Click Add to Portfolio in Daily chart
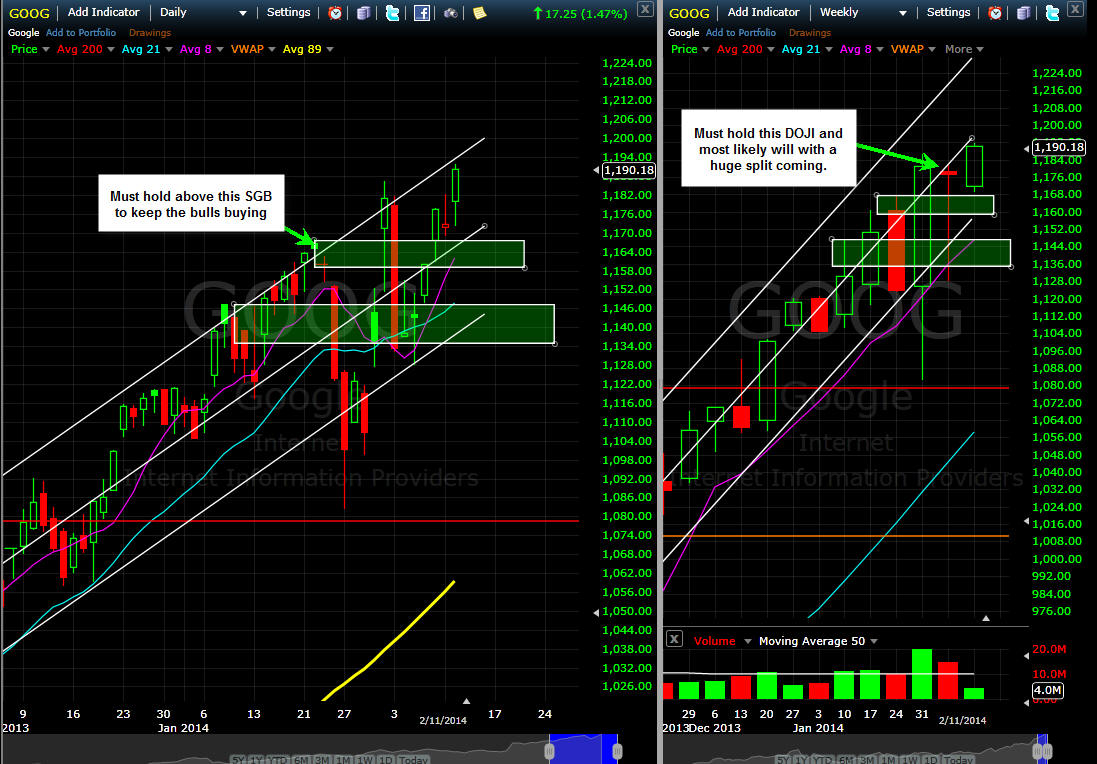The width and height of the screenshot is (1097, 764). tap(80, 32)
